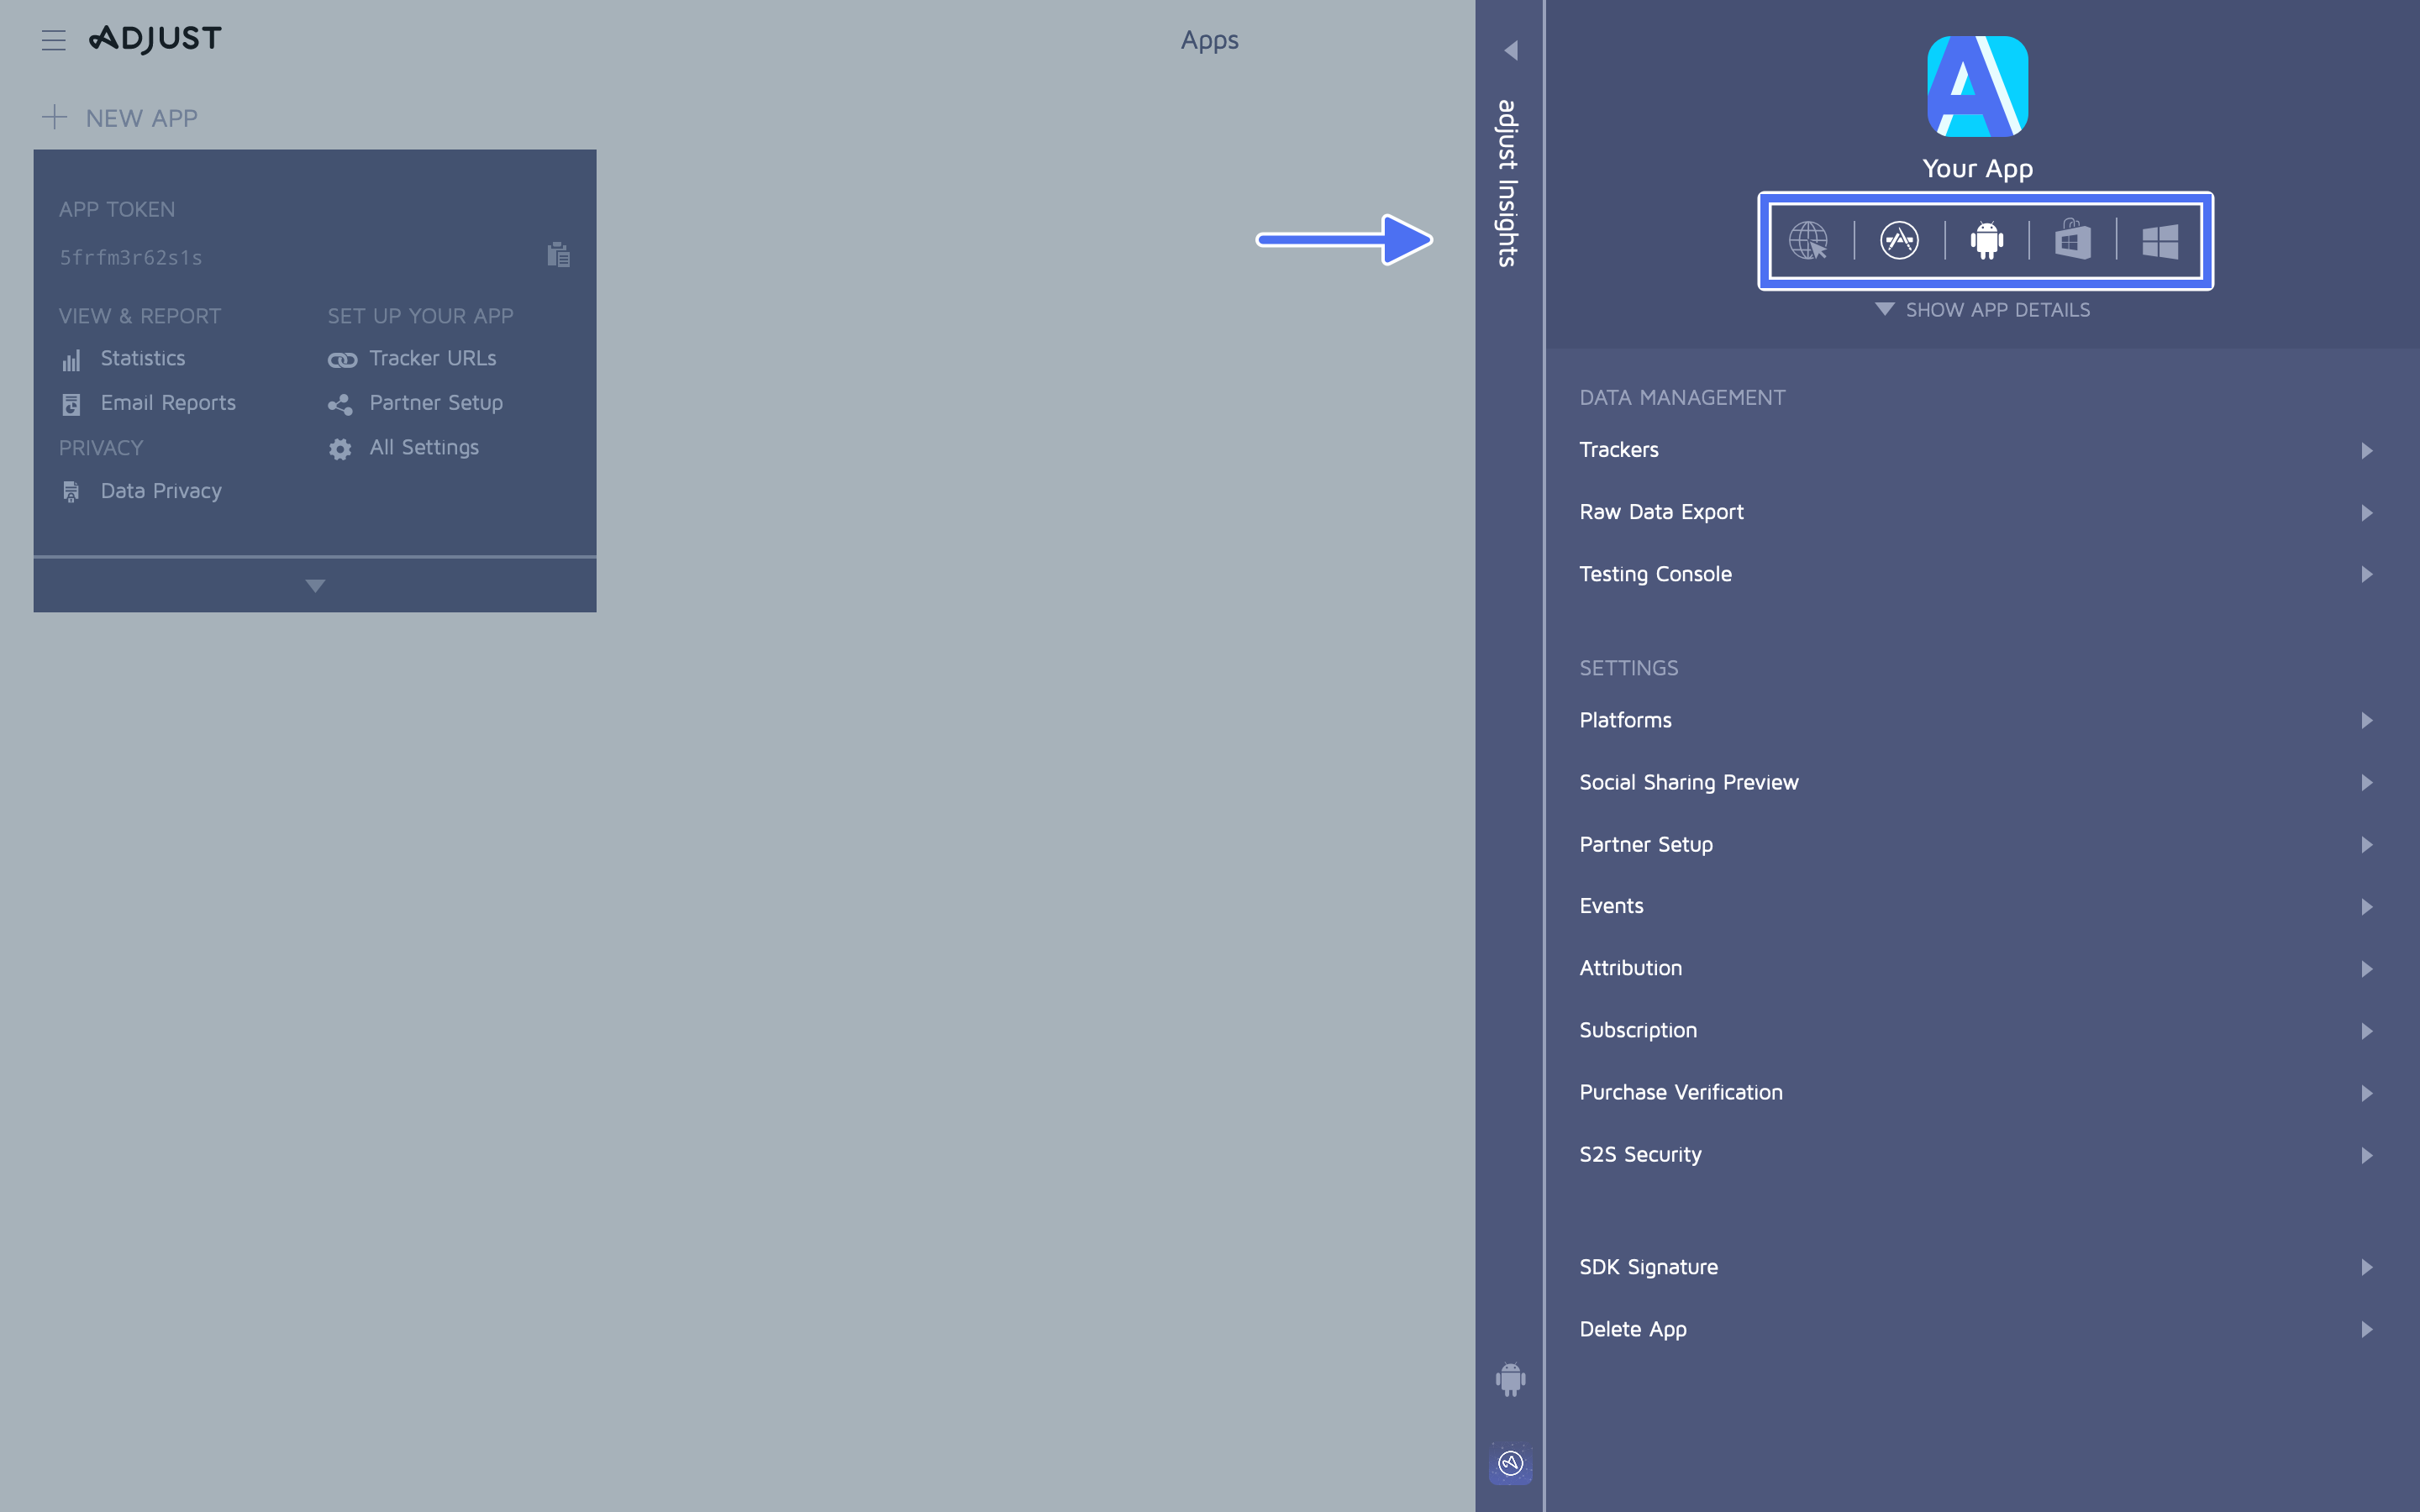2420x1512 pixels.
Task: Open the Trackers settings arrow
Action: [2366, 450]
